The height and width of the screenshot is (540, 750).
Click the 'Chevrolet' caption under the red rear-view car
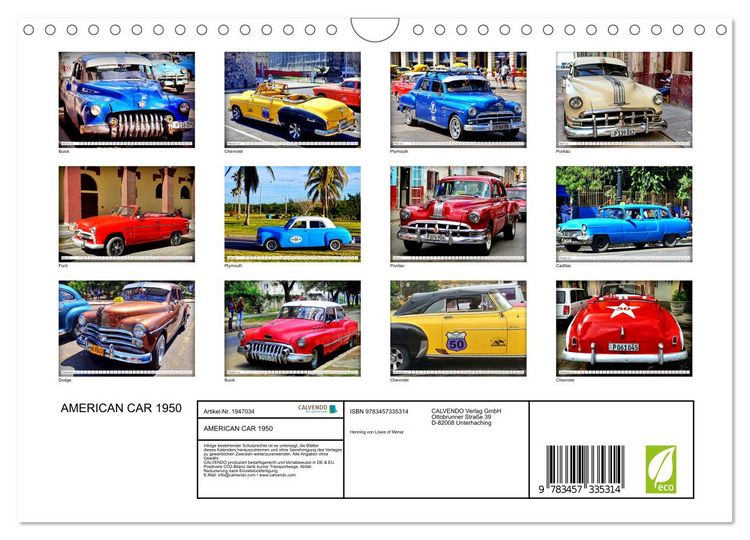click(565, 380)
